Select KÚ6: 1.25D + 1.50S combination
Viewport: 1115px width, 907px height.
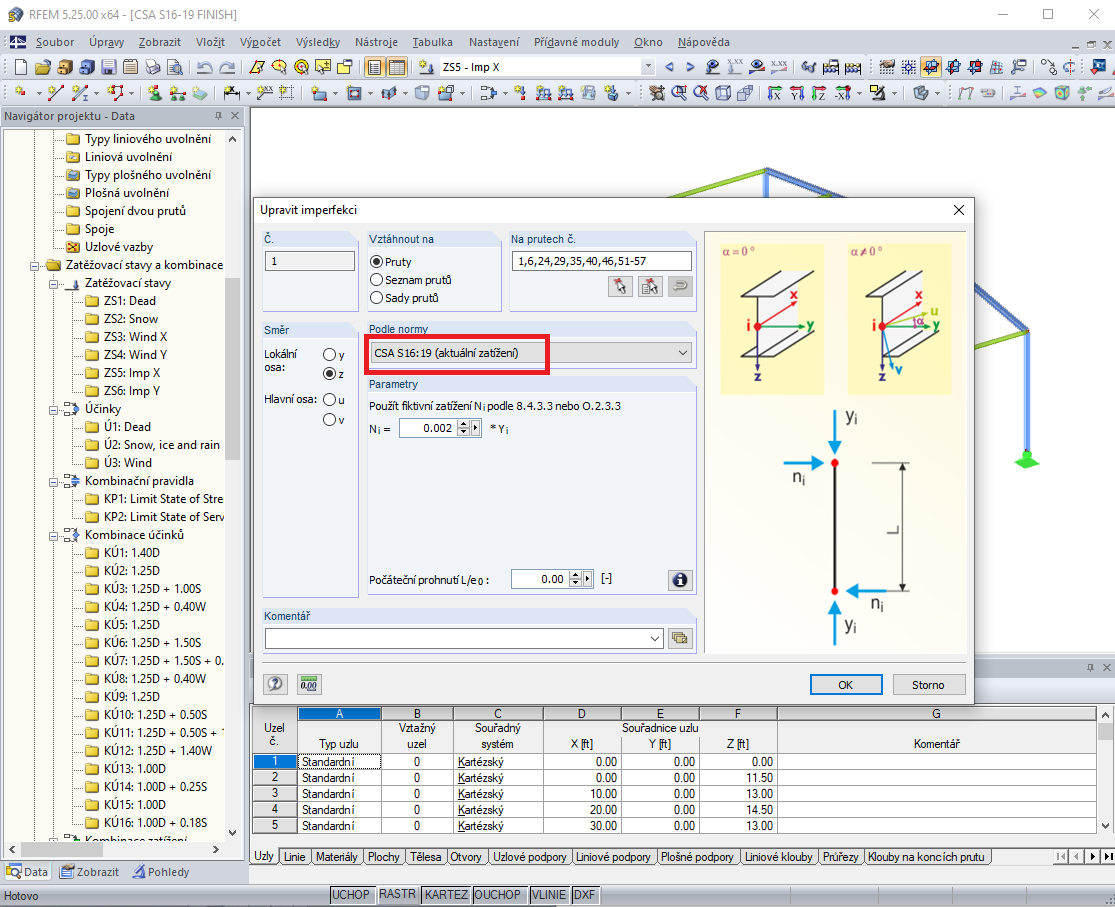click(152, 642)
